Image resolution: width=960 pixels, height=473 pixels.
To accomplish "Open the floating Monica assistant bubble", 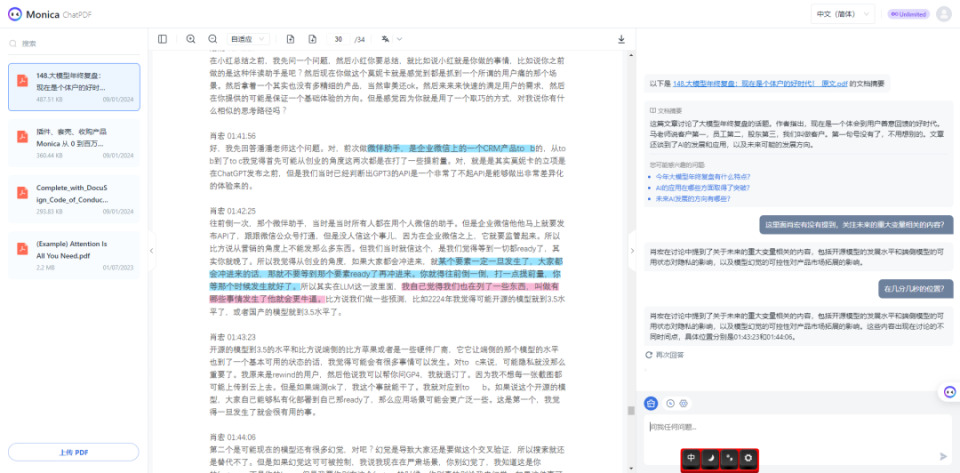I will (950, 392).
